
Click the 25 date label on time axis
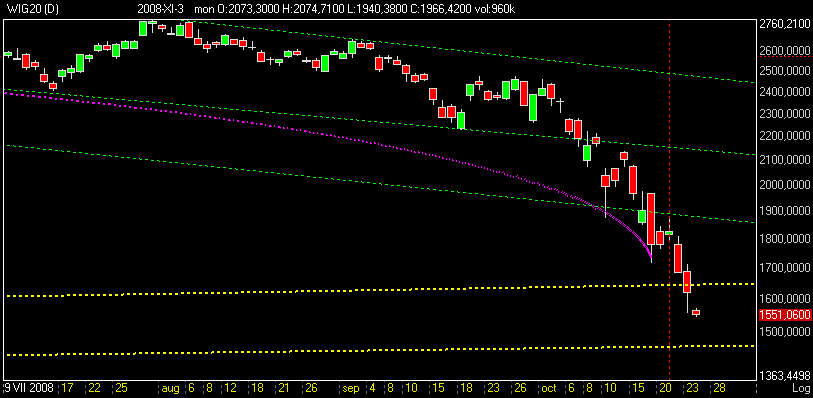[x=122, y=388]
